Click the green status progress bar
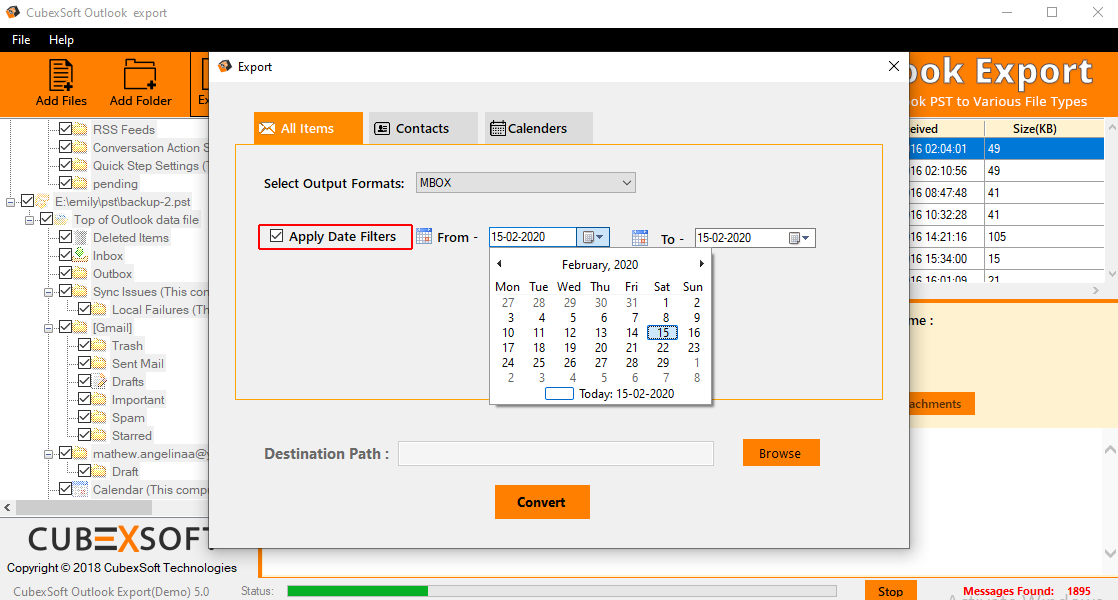 pyautogui.click(x=357, y=591)
